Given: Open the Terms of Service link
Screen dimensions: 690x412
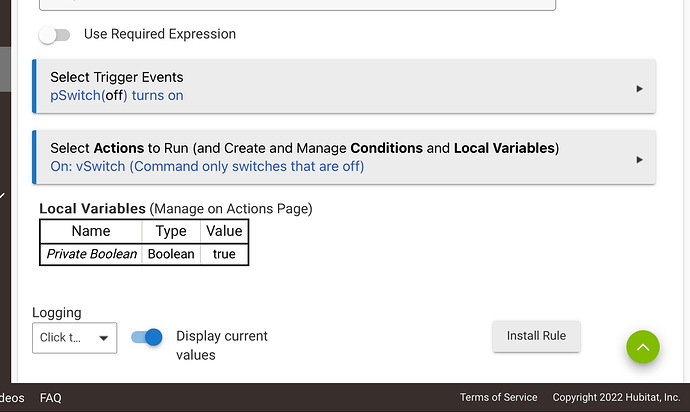Looking at the screenshot, I should click(498, 398).
